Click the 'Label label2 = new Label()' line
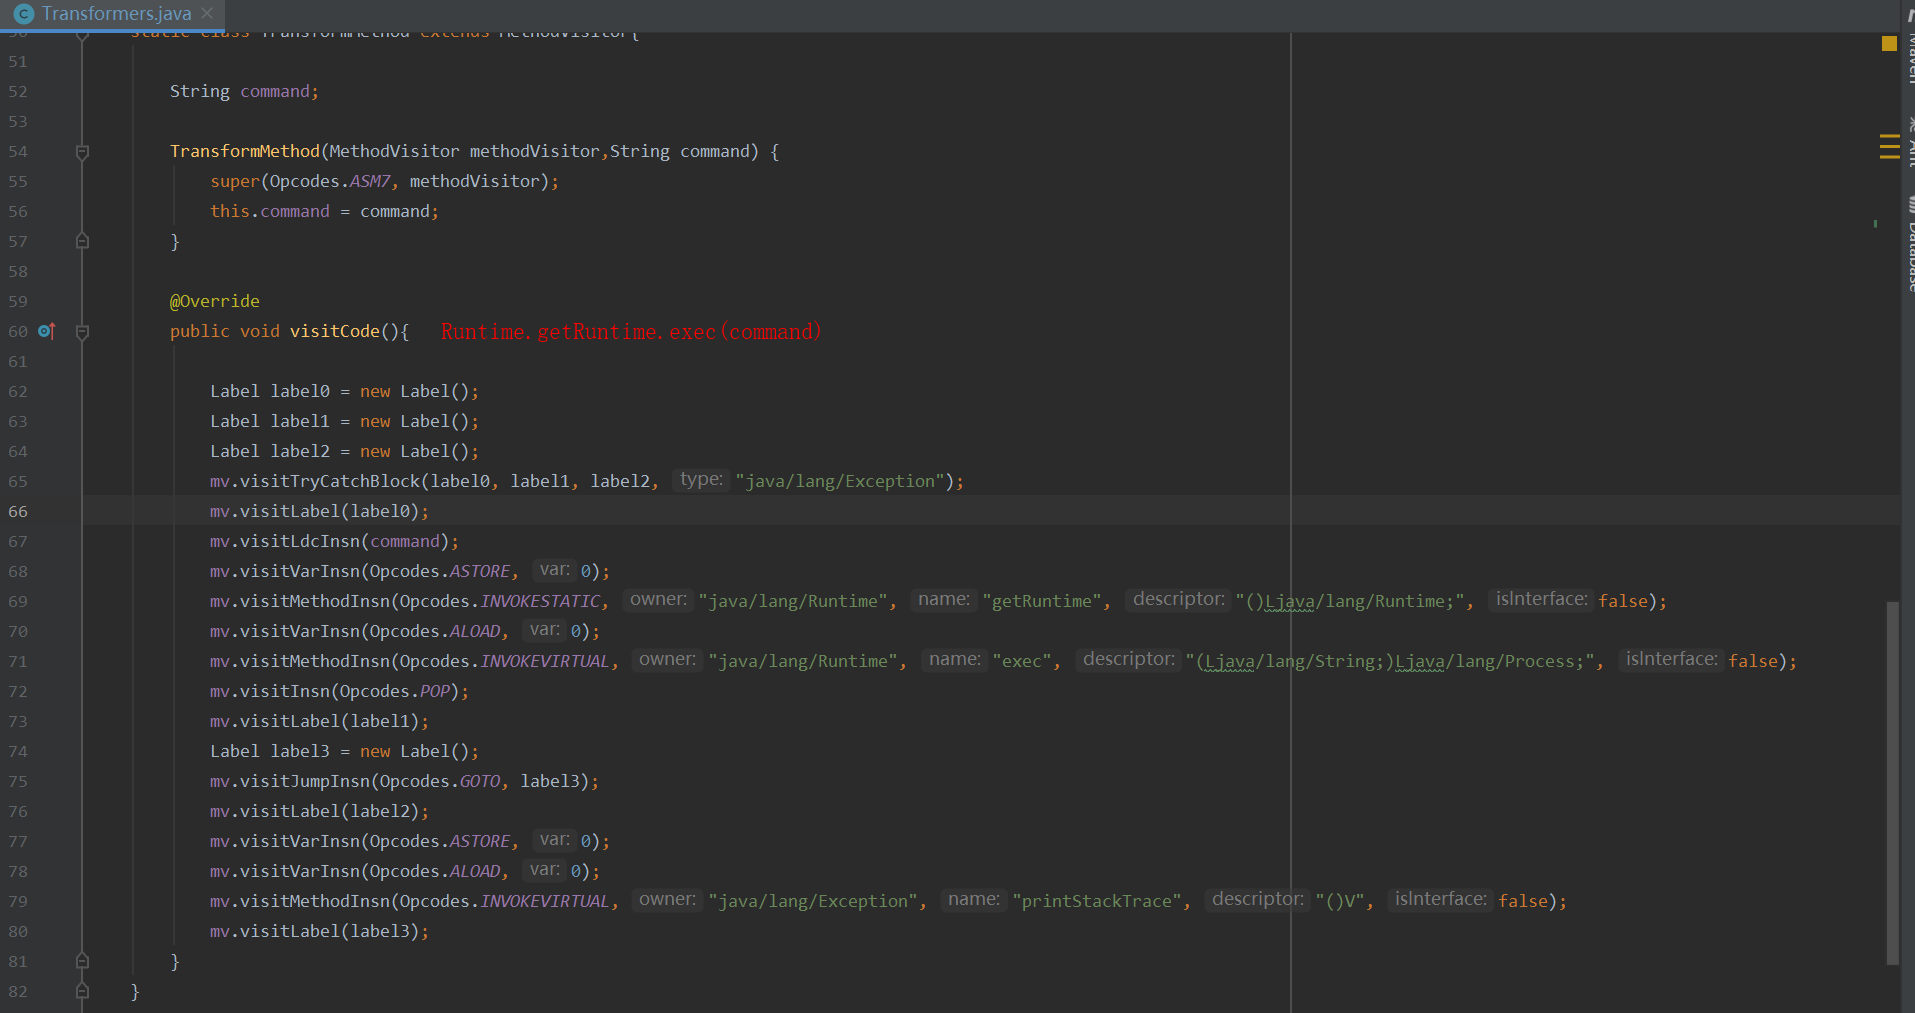The height and width of the screenshot is (1013, 1915). pyautogui.click(x=344, y=451)
